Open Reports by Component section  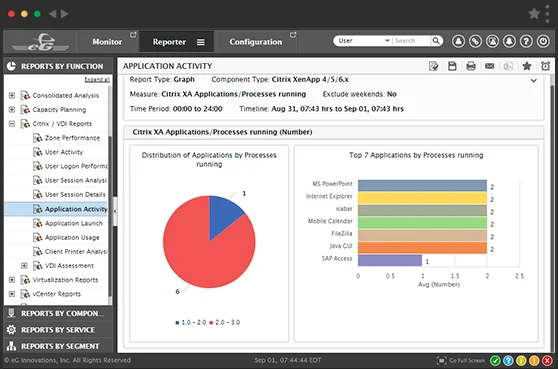(58, 313)
